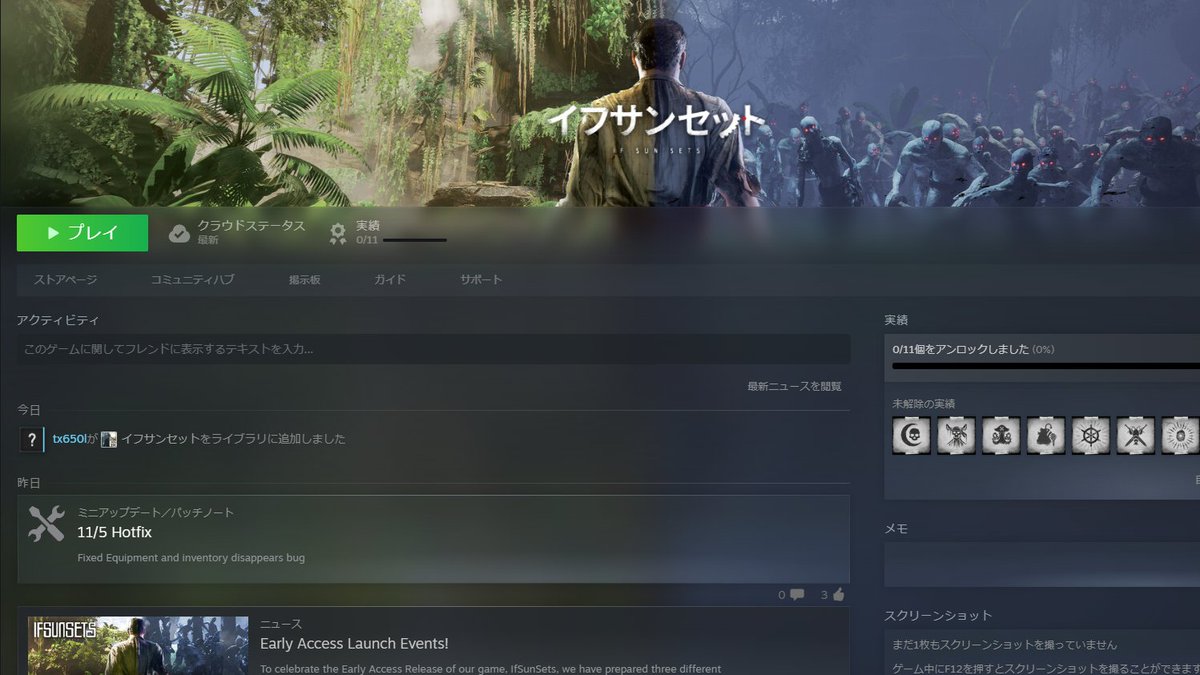This screenshot has width=1200, height=675.
Task: Click the achievements unlock progress bar
Action: click(x=1046, y=366)
